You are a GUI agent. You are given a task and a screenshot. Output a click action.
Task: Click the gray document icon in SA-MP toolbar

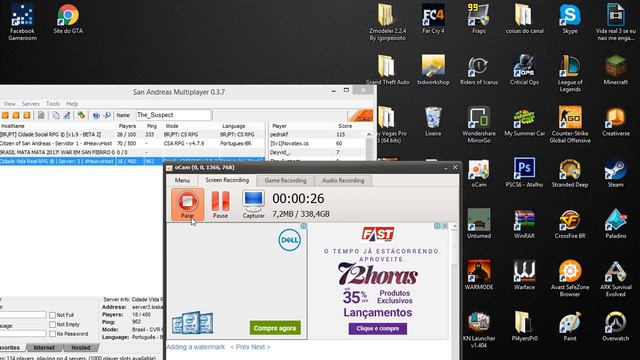(41, 116)
